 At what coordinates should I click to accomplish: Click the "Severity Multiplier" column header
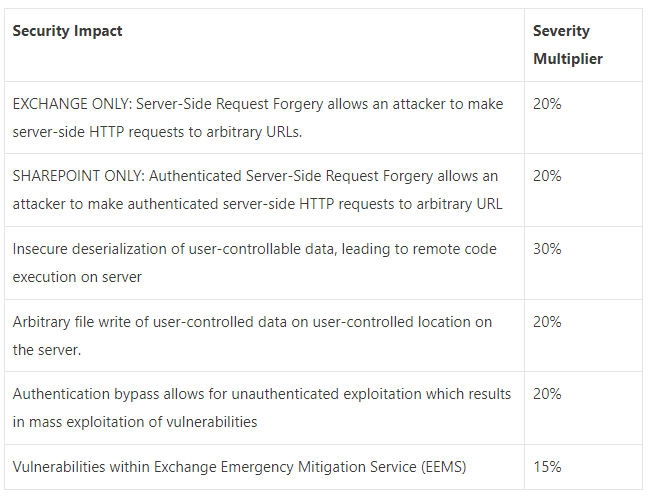point(567,45)
